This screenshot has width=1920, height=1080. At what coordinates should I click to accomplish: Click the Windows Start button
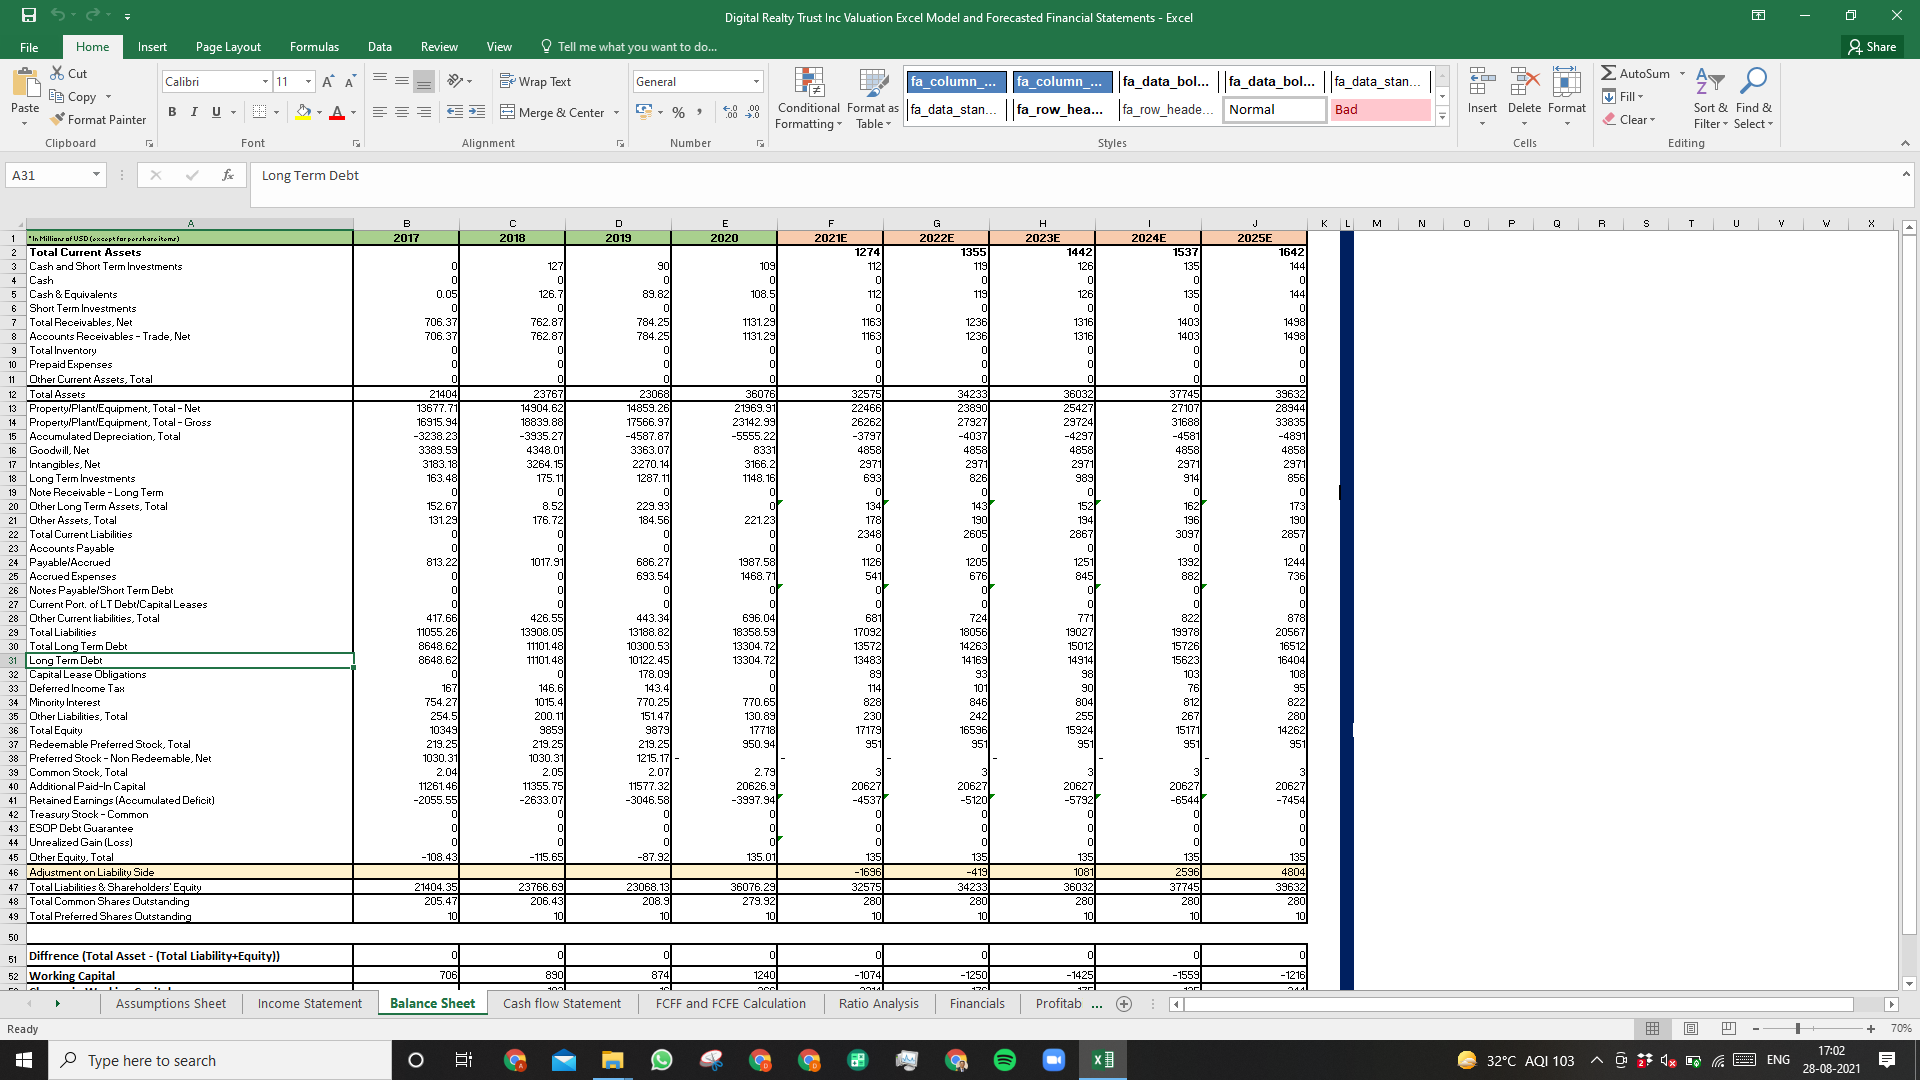pyautogui.click(x=24, y=1060)
